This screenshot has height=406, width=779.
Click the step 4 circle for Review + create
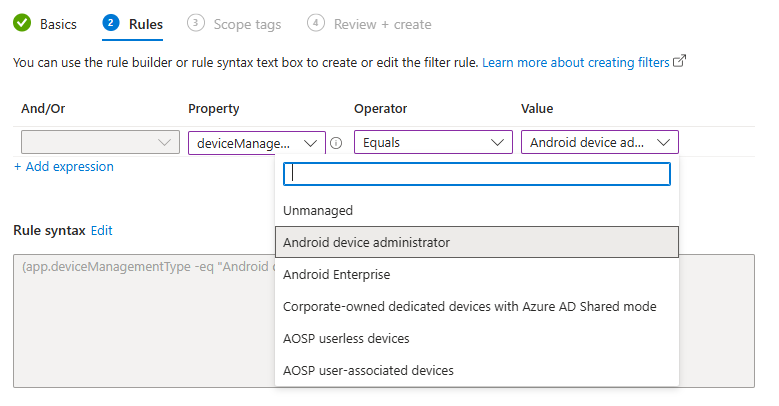click(316, 23)
